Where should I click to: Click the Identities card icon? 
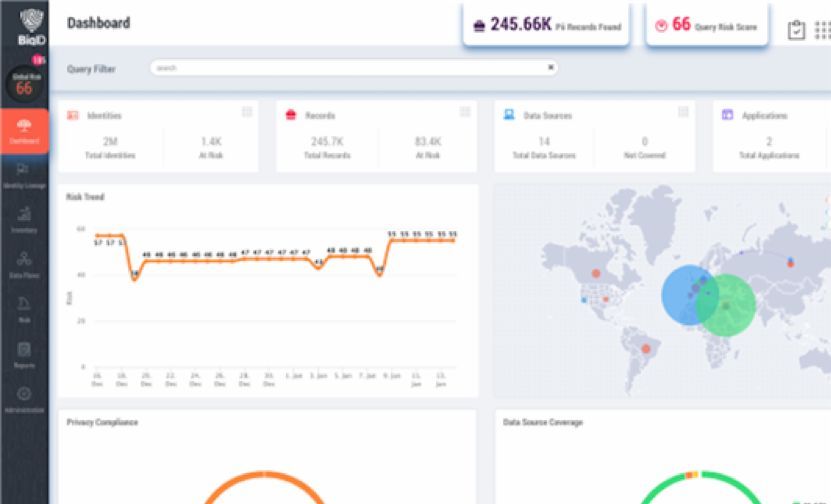[x=73, y=115]
